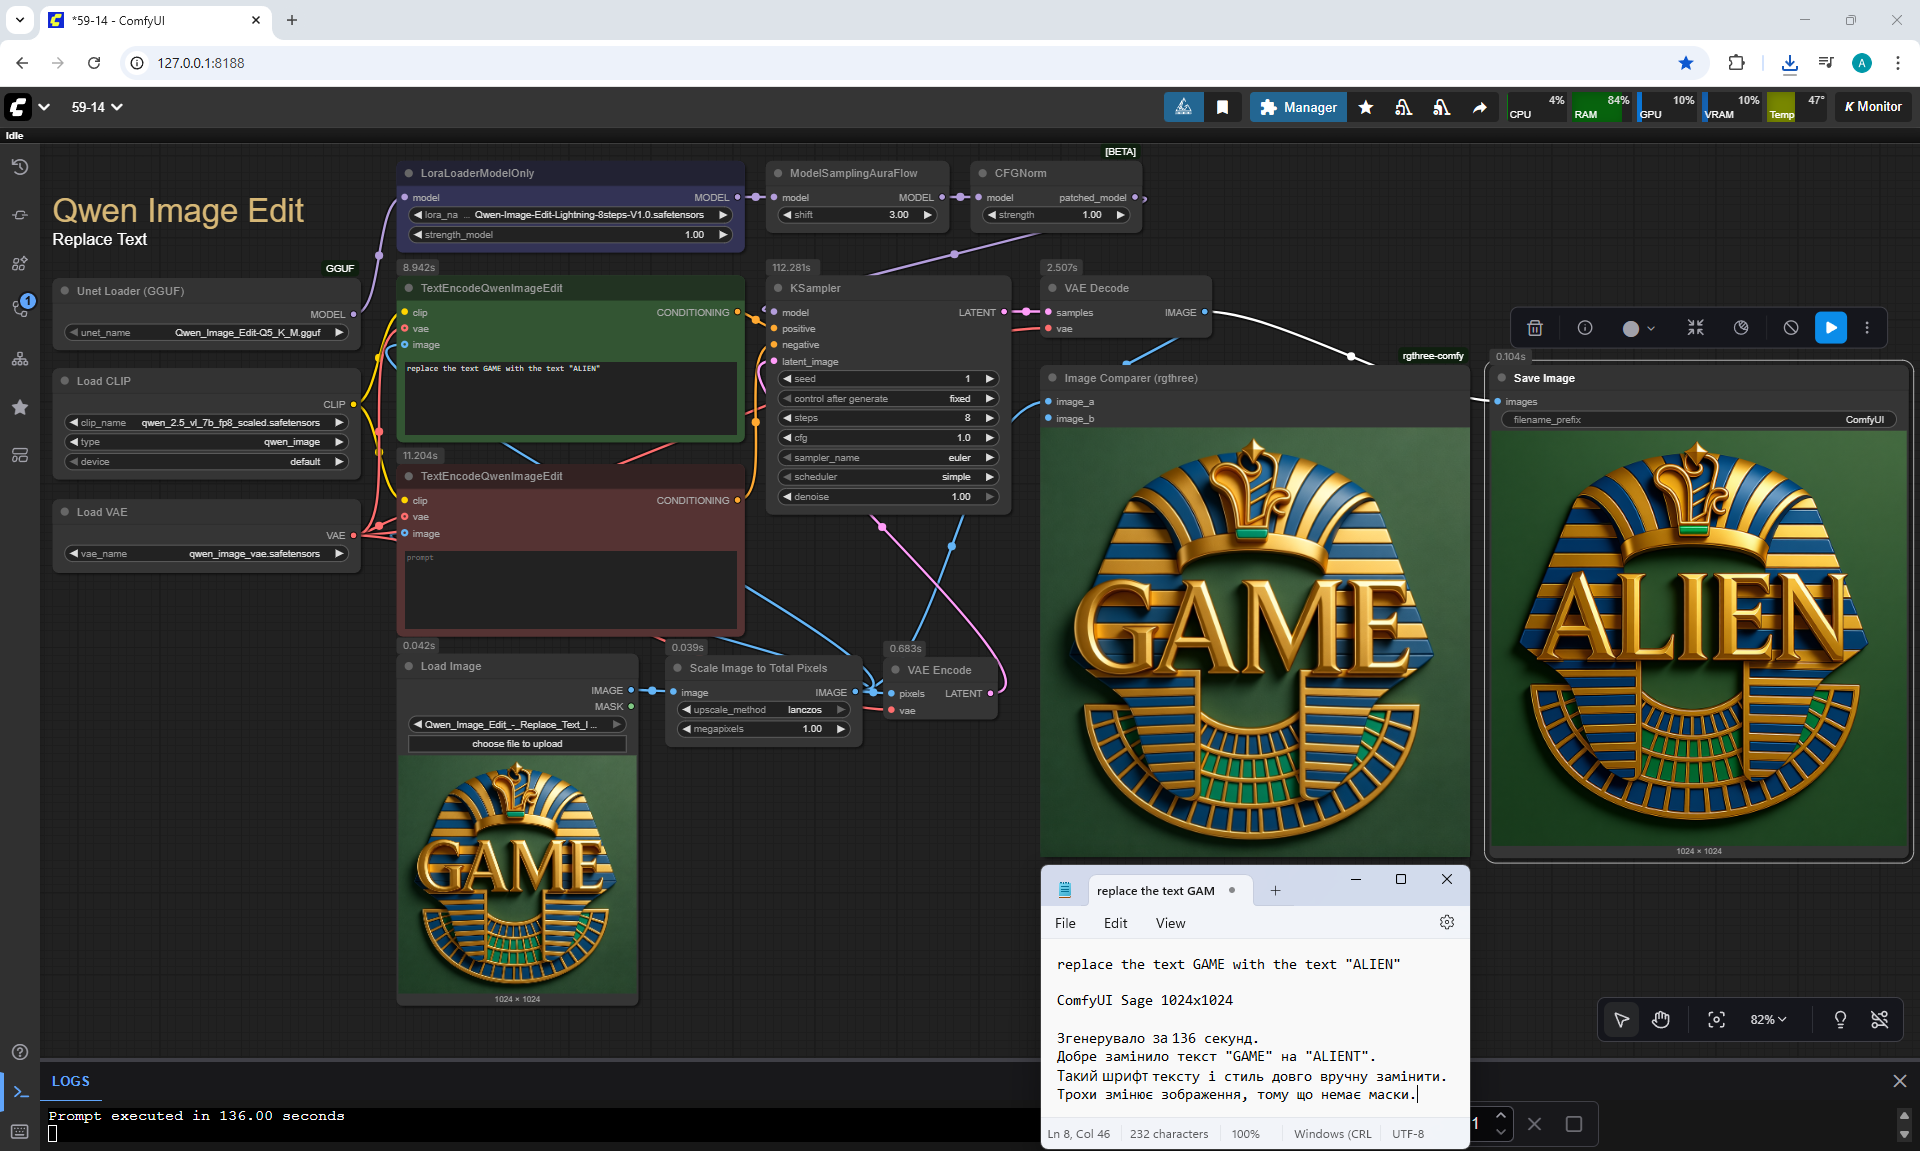The width and height of the screenshot is (1920, 1151).
Task: Click the fit view icon
Action: 1716,1019
